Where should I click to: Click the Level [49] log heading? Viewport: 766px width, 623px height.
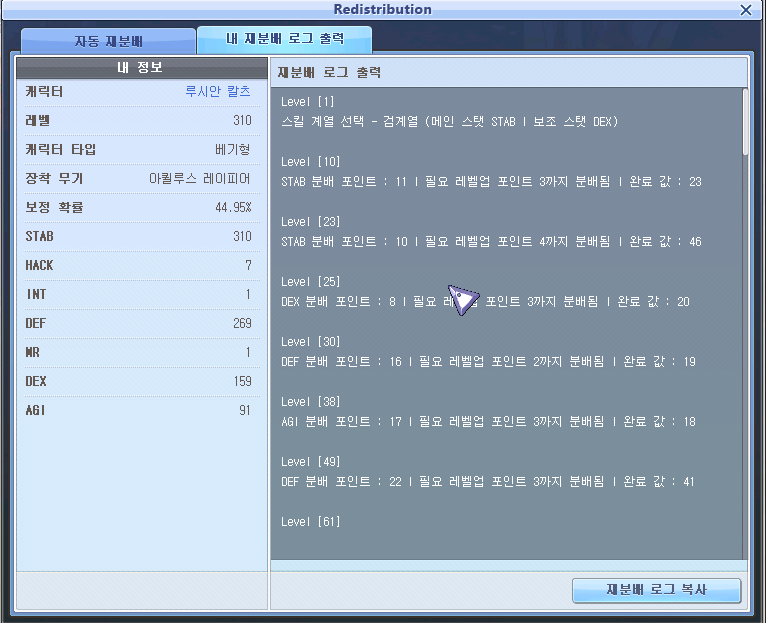point(311,462)
